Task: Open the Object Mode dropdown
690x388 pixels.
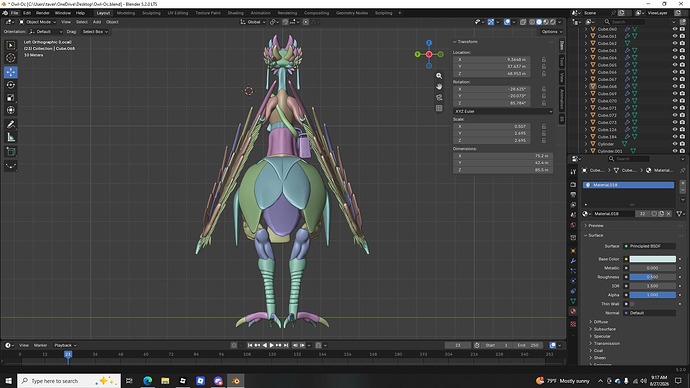Action: click(37, 22)
